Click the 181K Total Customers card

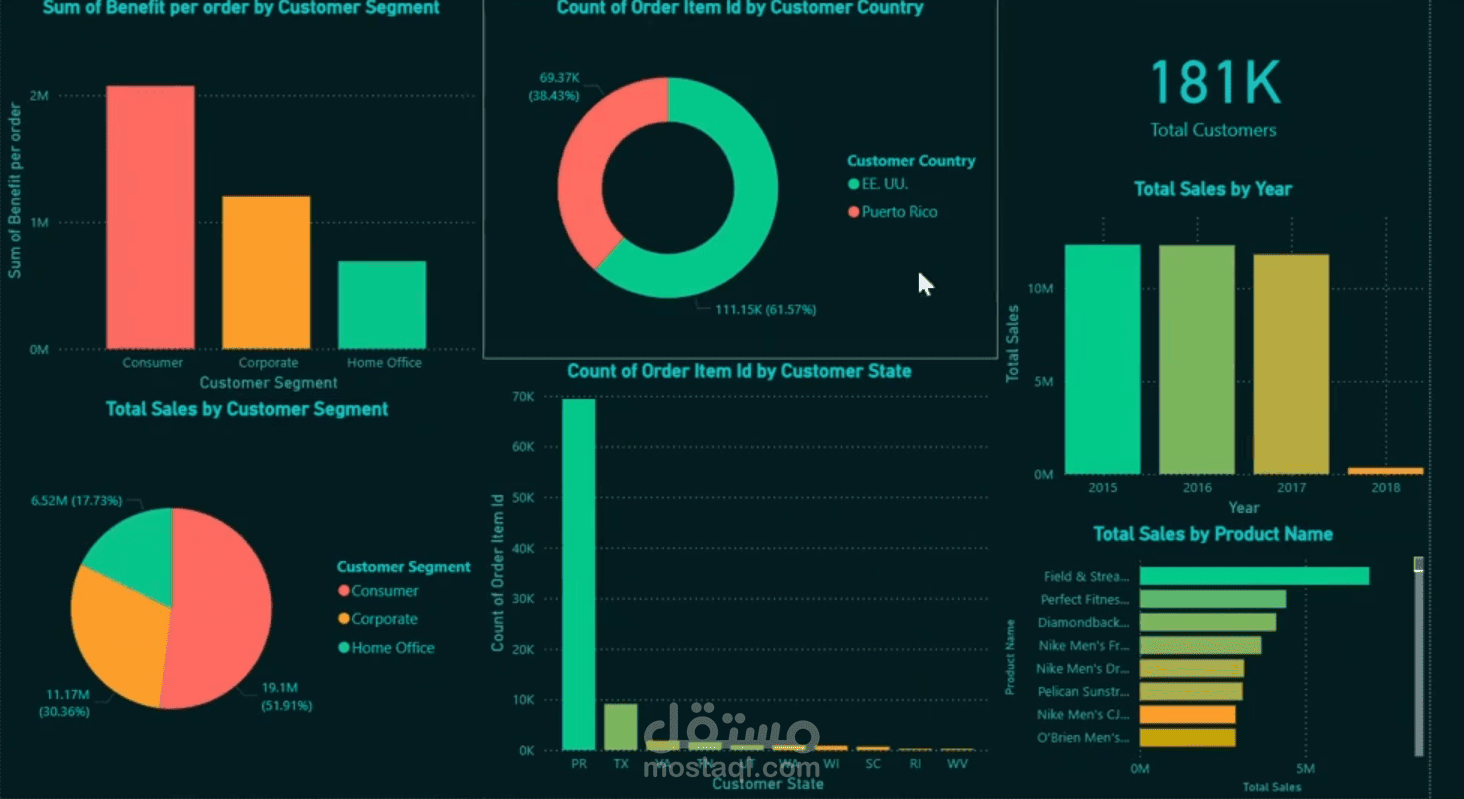pyautogui.click(x=1213, y=97)
